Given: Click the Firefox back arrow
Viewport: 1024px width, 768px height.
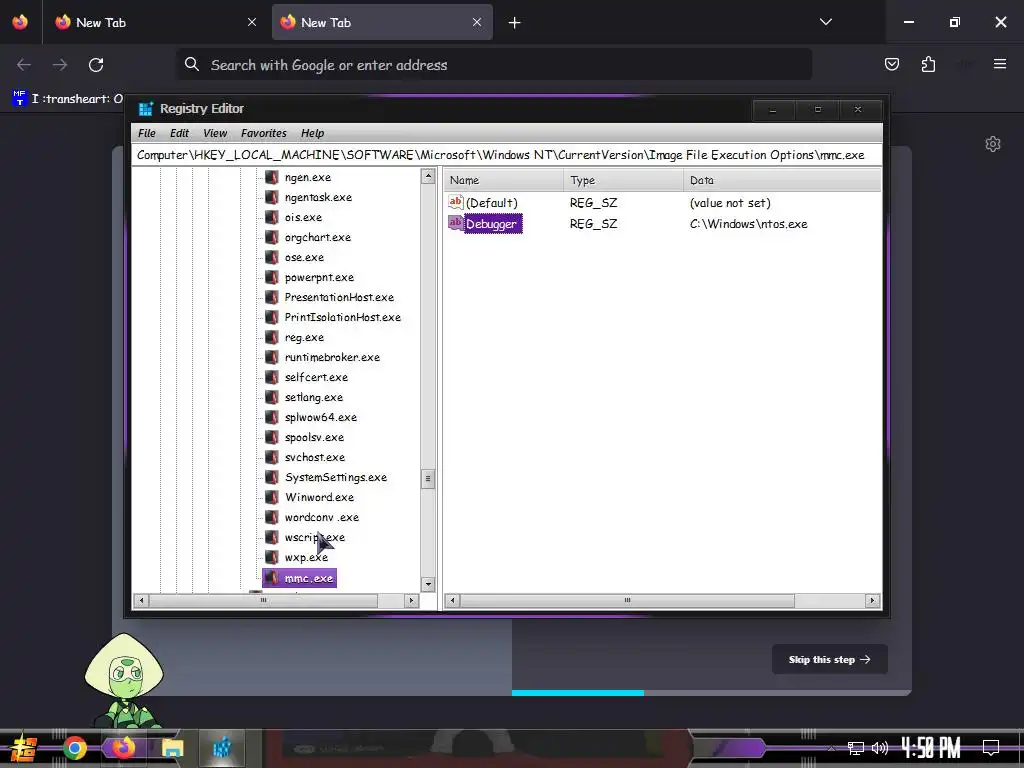Looking at the screenshot, I should point(24,65).
